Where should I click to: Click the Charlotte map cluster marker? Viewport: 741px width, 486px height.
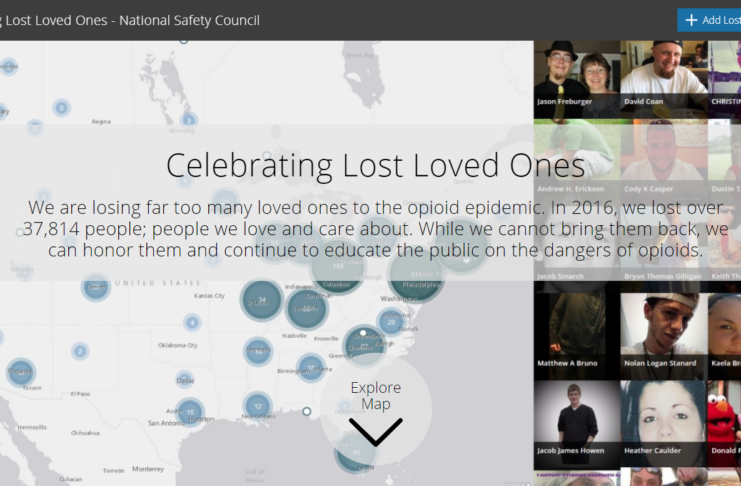tap(364, 345)
